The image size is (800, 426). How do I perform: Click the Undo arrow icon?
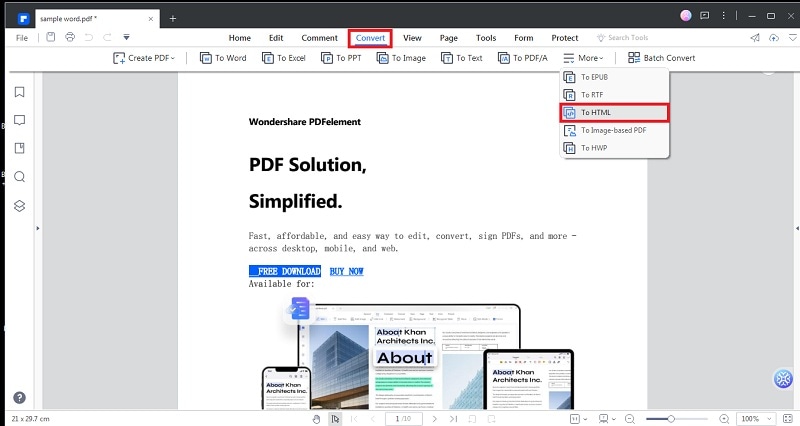pyautogui.click(x=89, y=37)
